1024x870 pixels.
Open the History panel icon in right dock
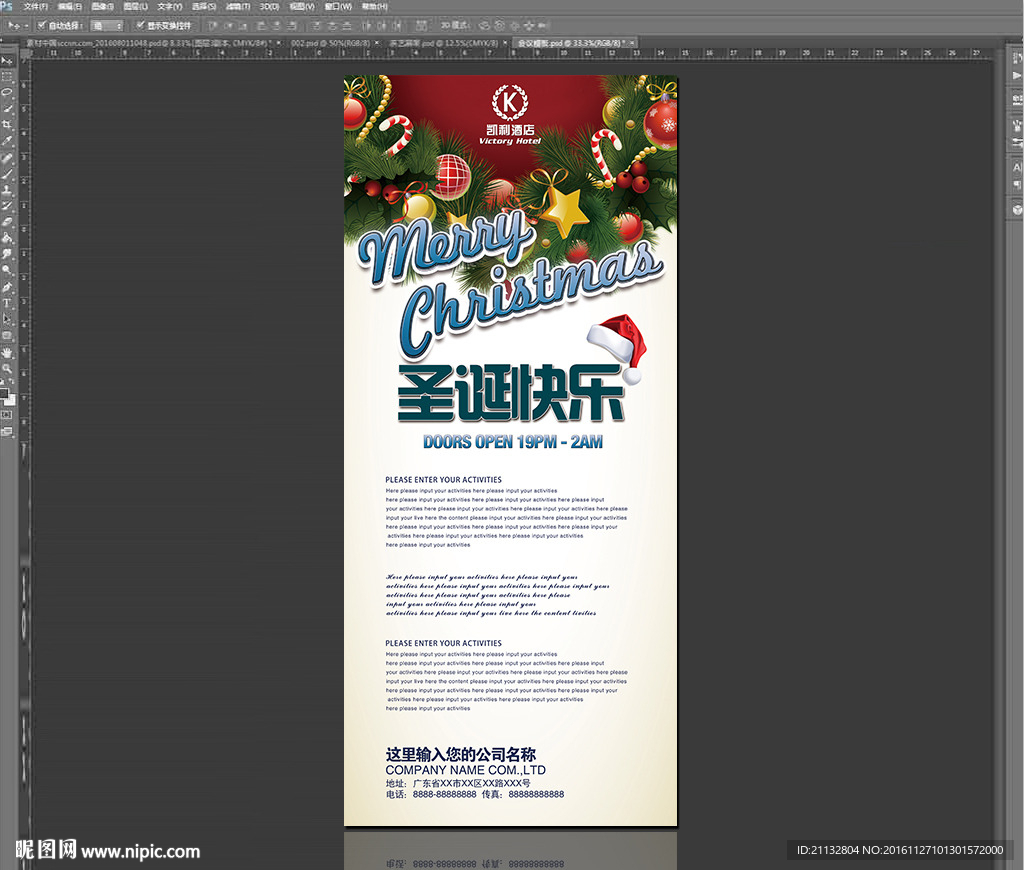point(1017,58)
